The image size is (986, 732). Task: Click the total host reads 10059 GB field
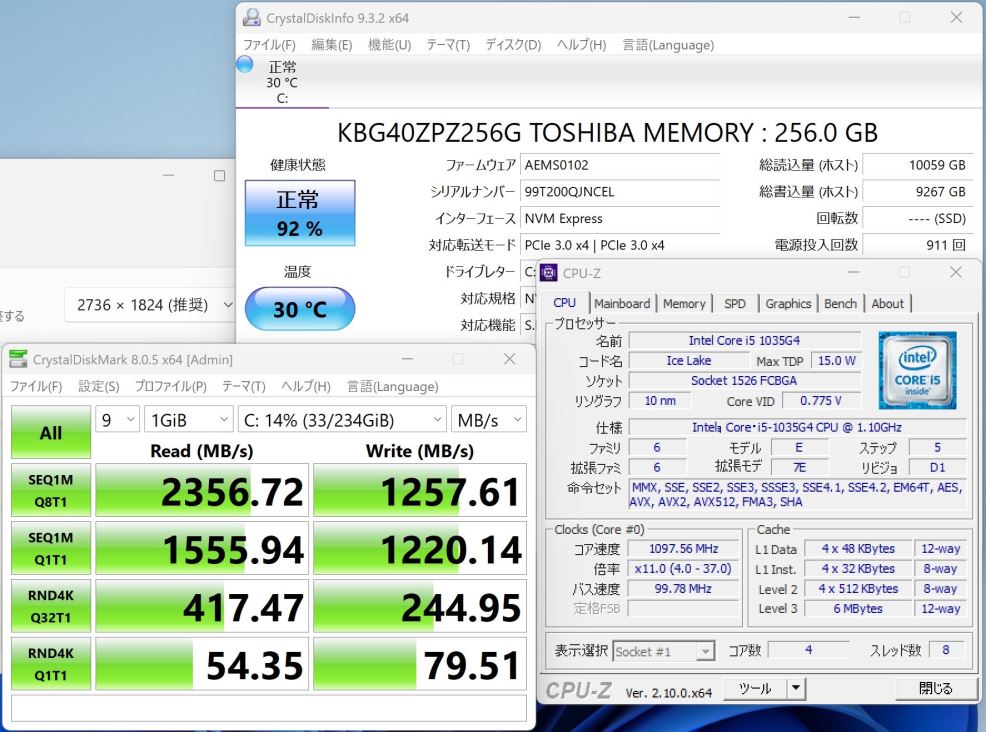click(917, 165)
